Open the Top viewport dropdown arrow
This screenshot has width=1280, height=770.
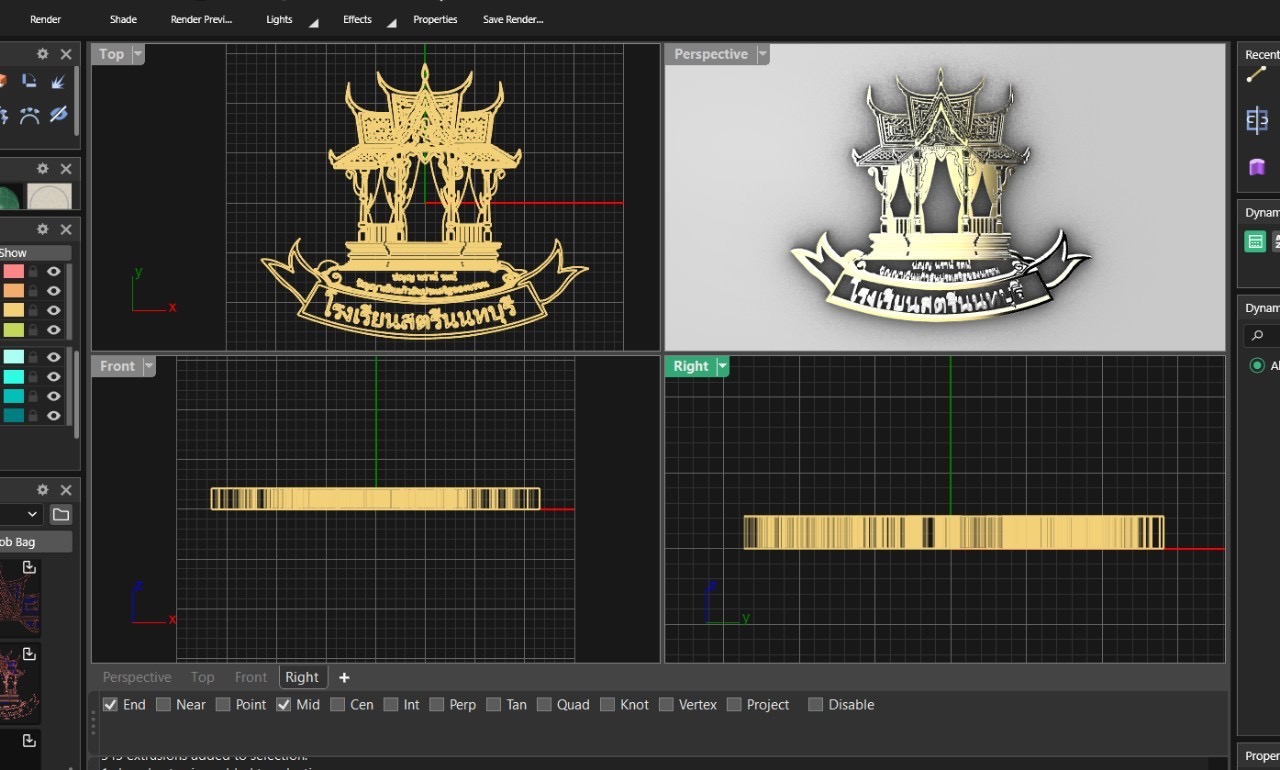tap(138, 54)
